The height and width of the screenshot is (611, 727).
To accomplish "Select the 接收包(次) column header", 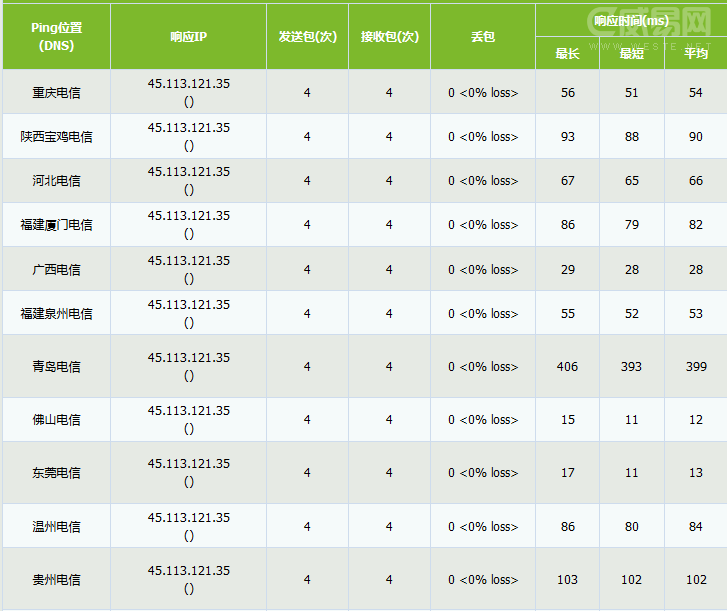I will point(389,37).
